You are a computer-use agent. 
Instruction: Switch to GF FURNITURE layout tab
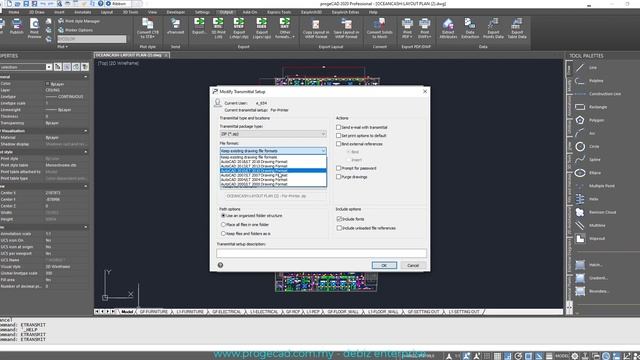(x=154, y=312)
